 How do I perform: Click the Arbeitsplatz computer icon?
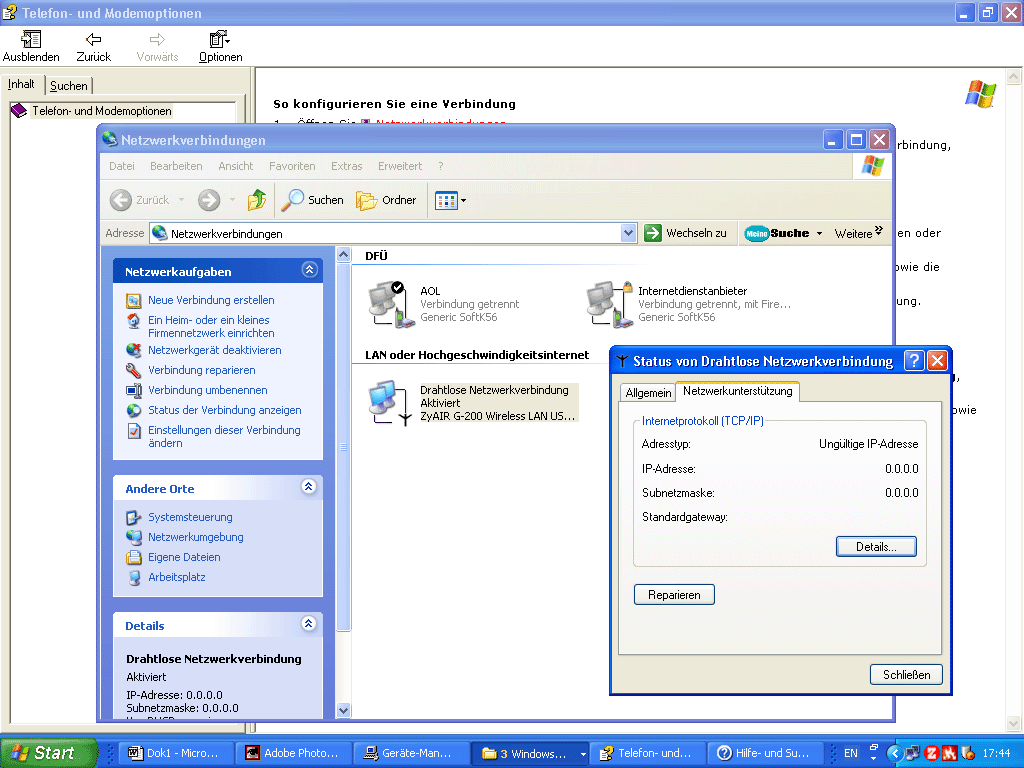click(x=134, y=577)
